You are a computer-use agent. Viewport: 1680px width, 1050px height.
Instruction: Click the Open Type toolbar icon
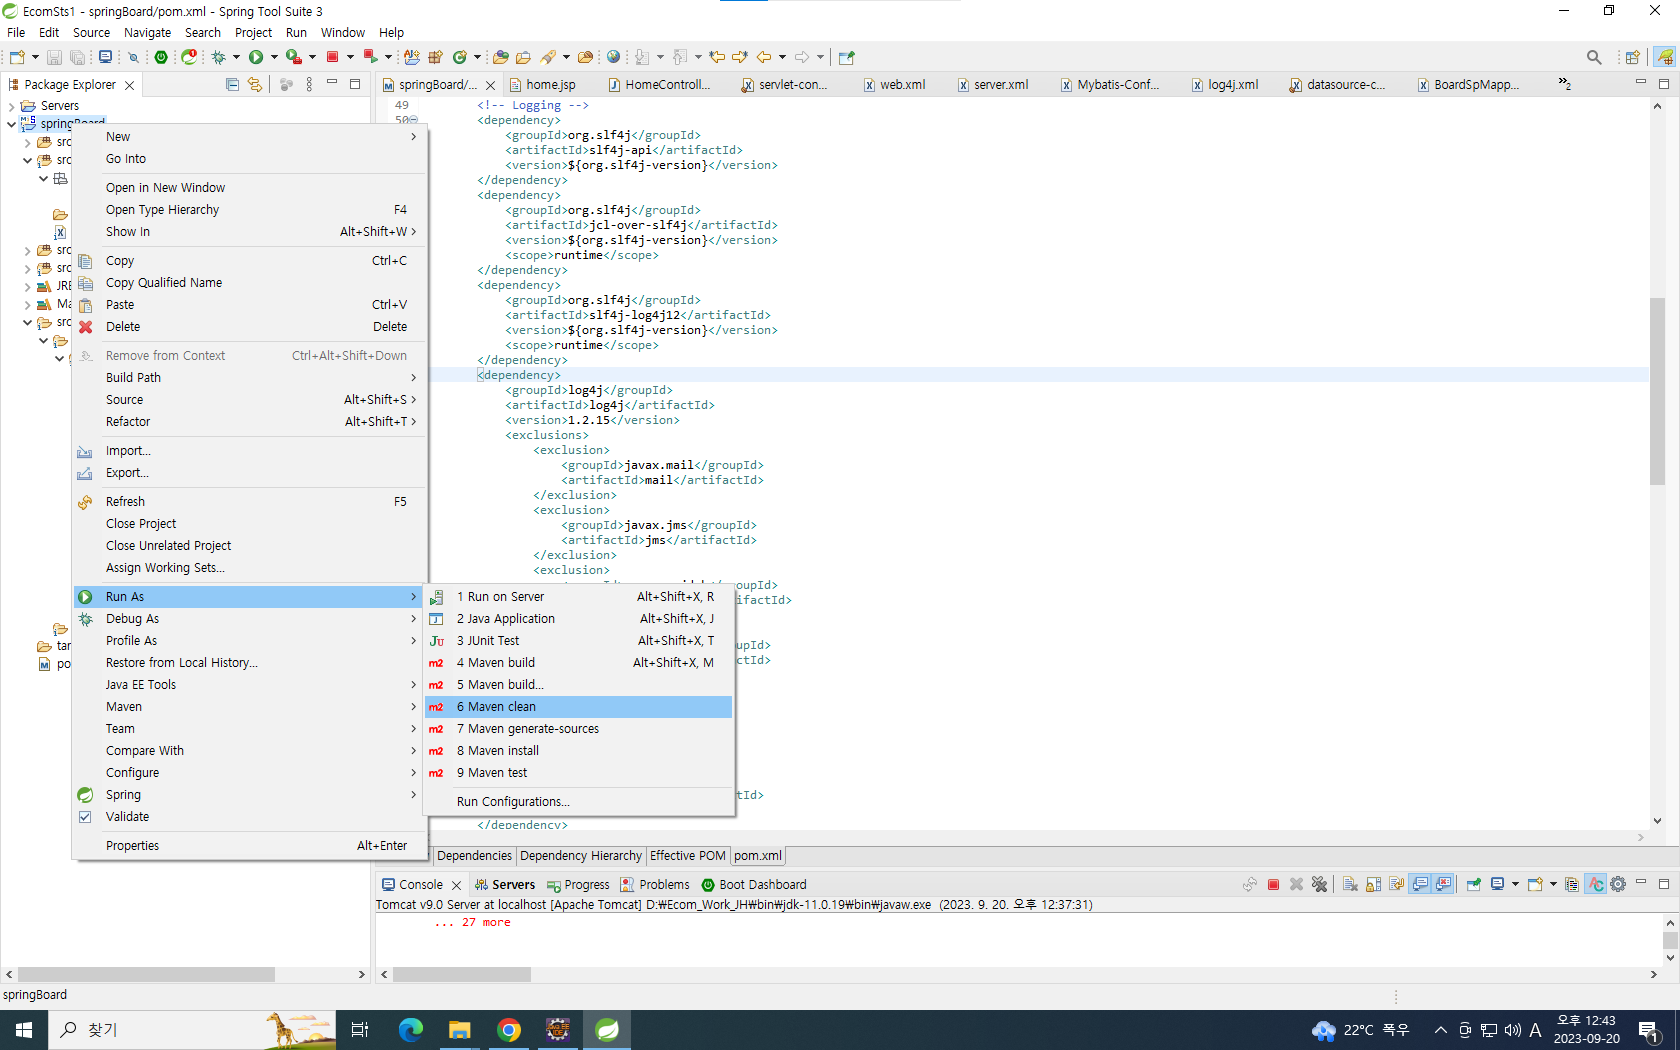point(501,57)
